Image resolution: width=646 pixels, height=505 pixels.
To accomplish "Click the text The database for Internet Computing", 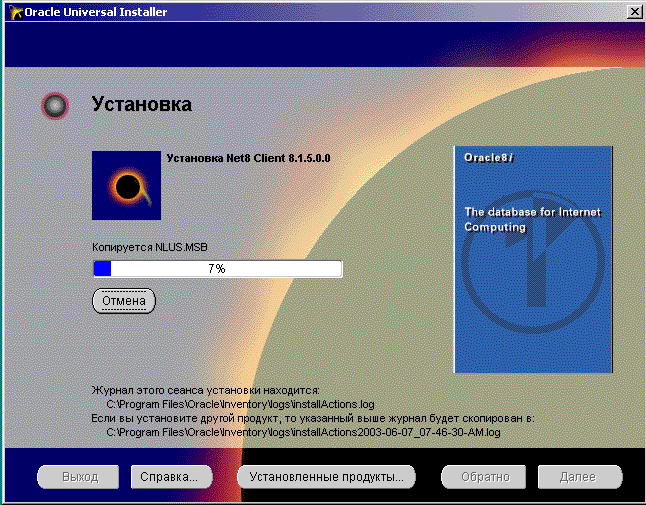I will point(532,220).
